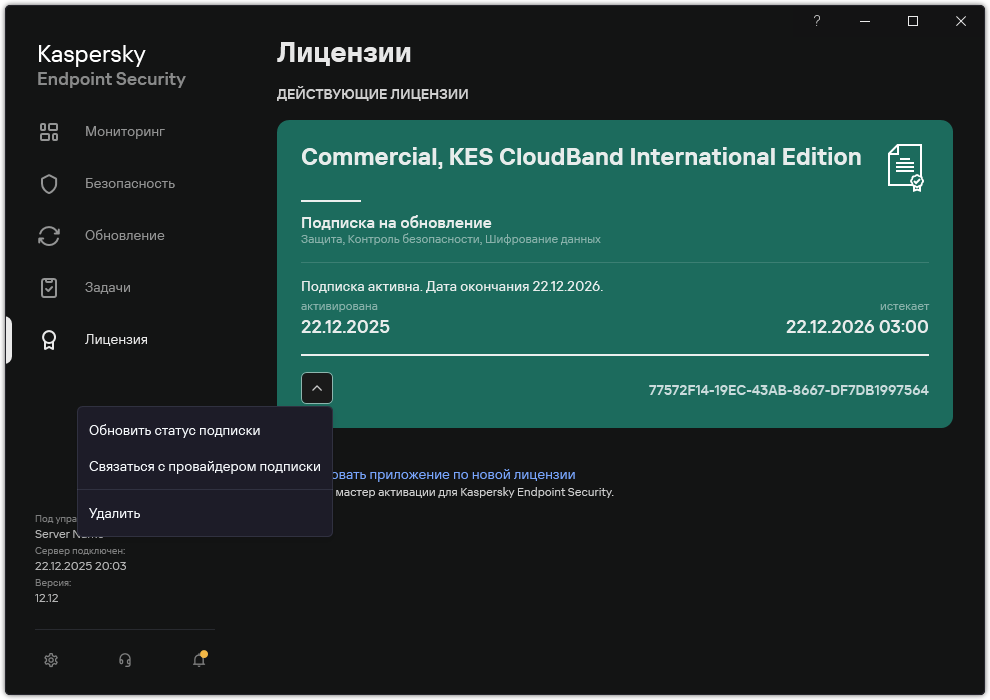Collapse the license actions with the chevron button

[x=317, y=388]
